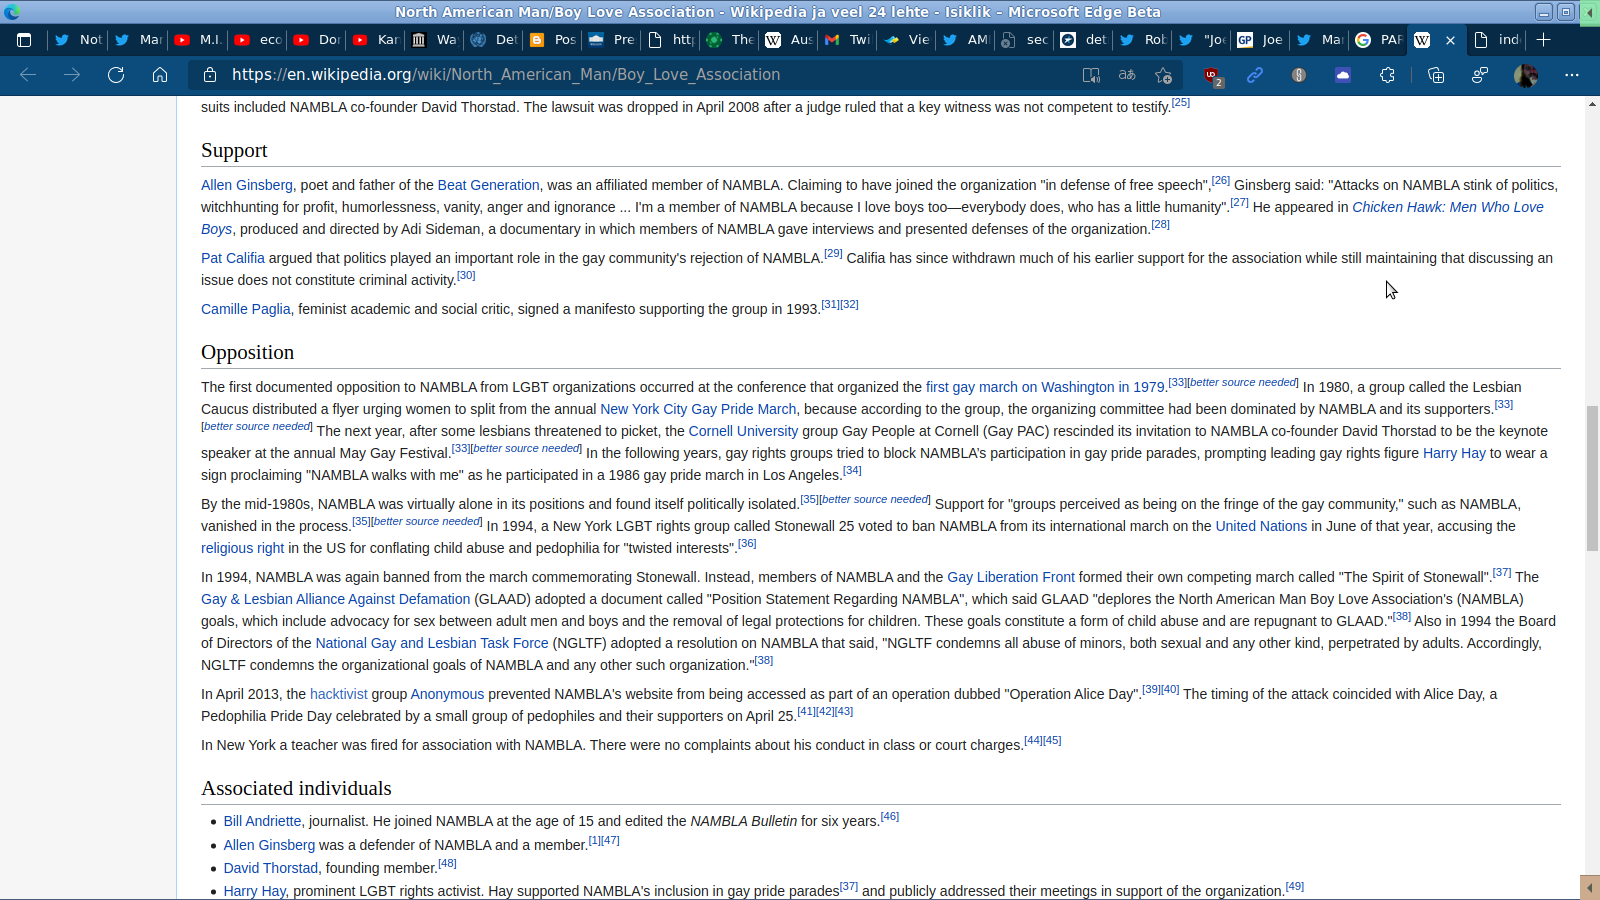The height and width of the screenshot is (900, 1600).
Task: Click the 'Associated individuals' heading
Action: point(296,788)
